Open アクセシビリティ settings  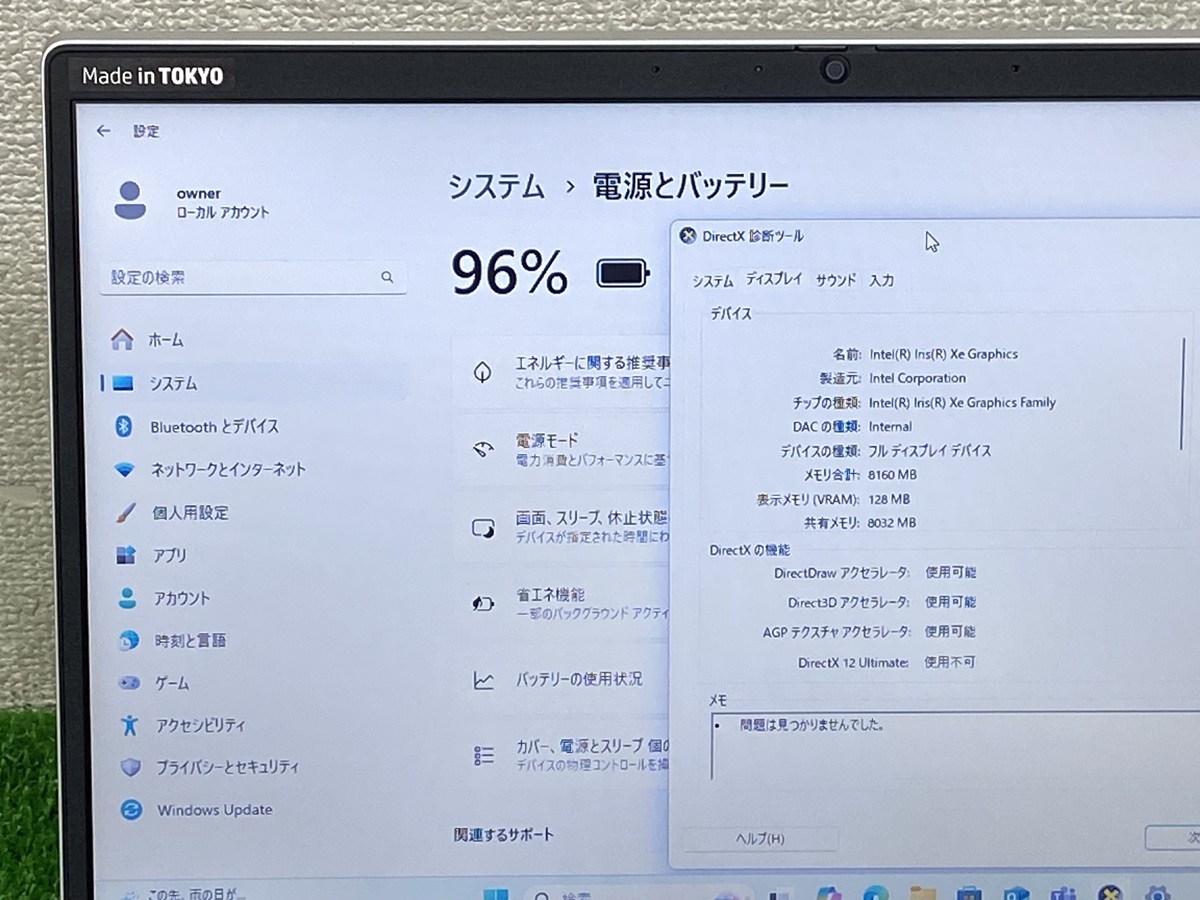pos(253,725)
